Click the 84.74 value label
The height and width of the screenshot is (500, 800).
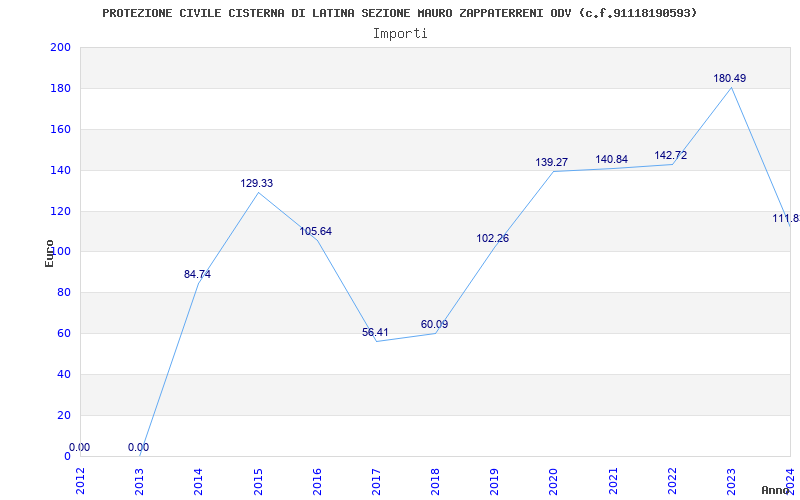tap(197, 274)
